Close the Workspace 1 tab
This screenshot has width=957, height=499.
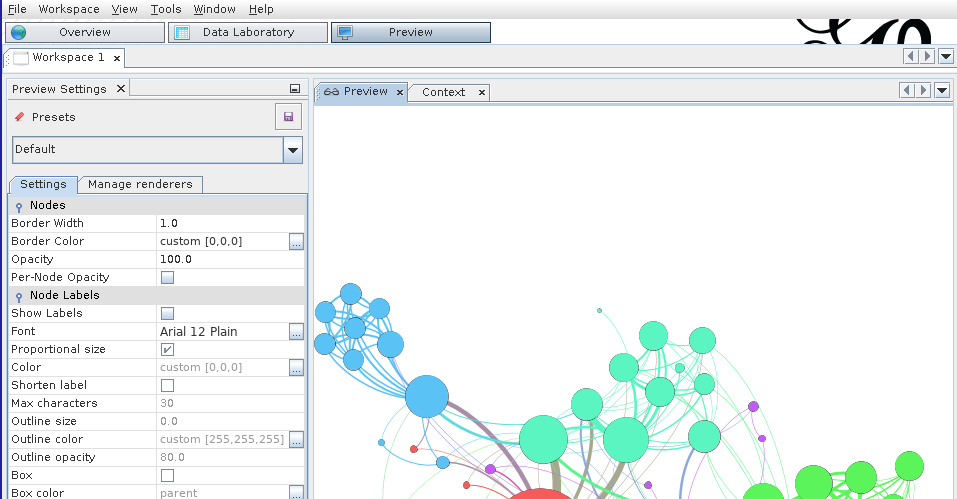pyautogui.click(x=117, y=59)
